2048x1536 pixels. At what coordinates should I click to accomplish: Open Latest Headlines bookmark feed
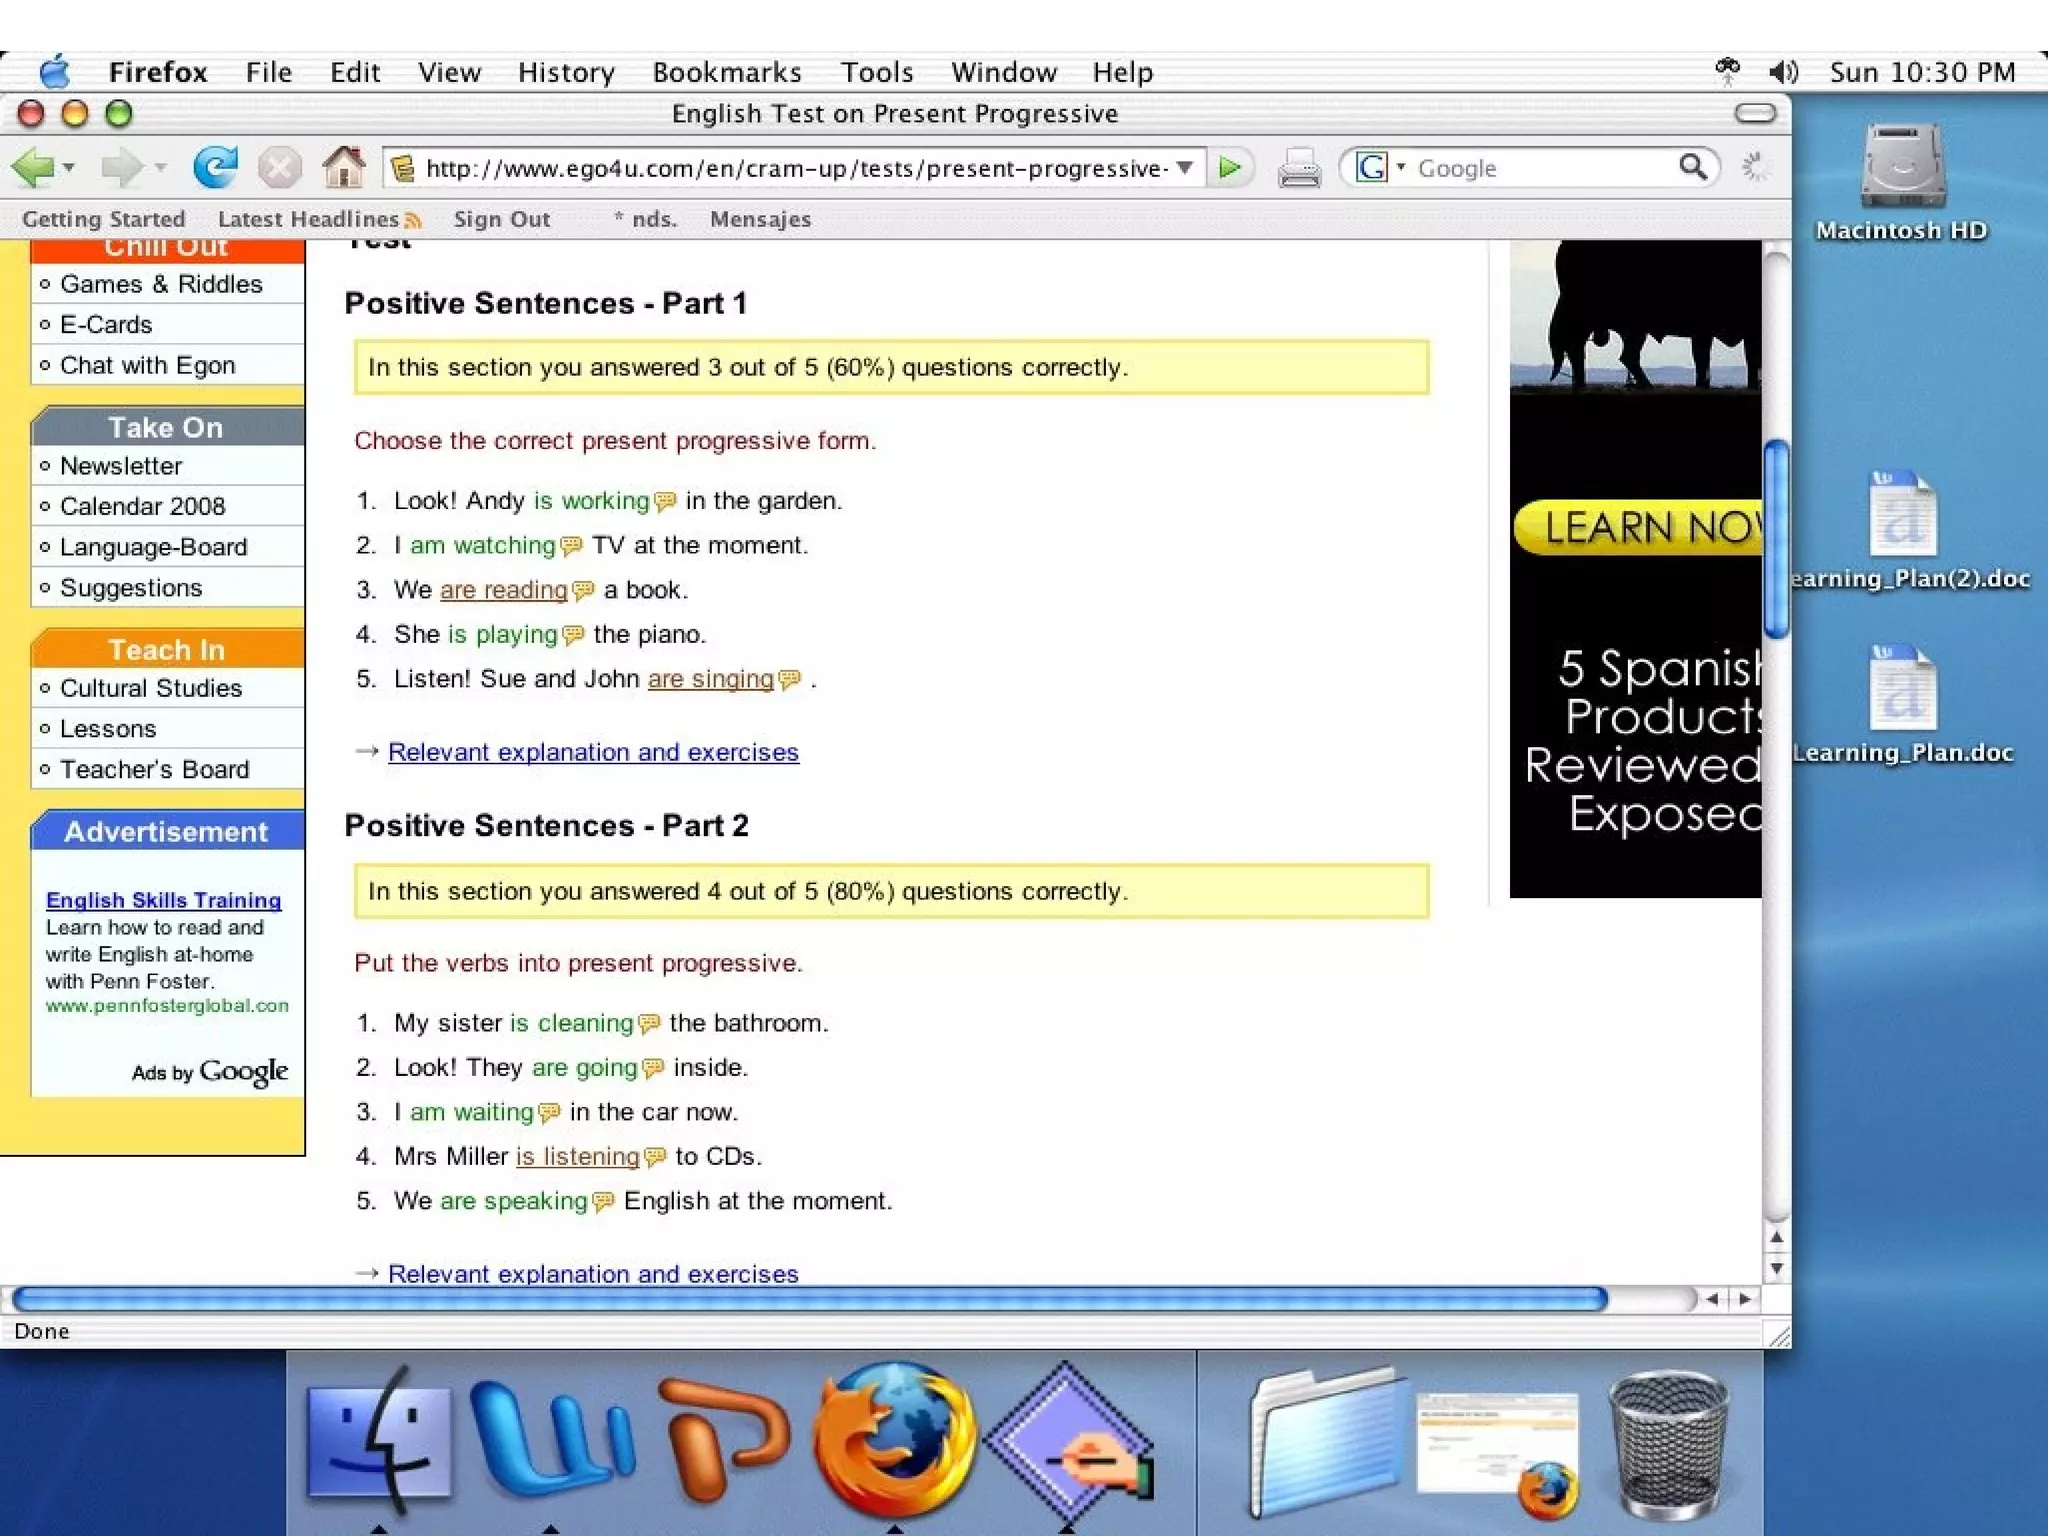[x=308, y=219]
